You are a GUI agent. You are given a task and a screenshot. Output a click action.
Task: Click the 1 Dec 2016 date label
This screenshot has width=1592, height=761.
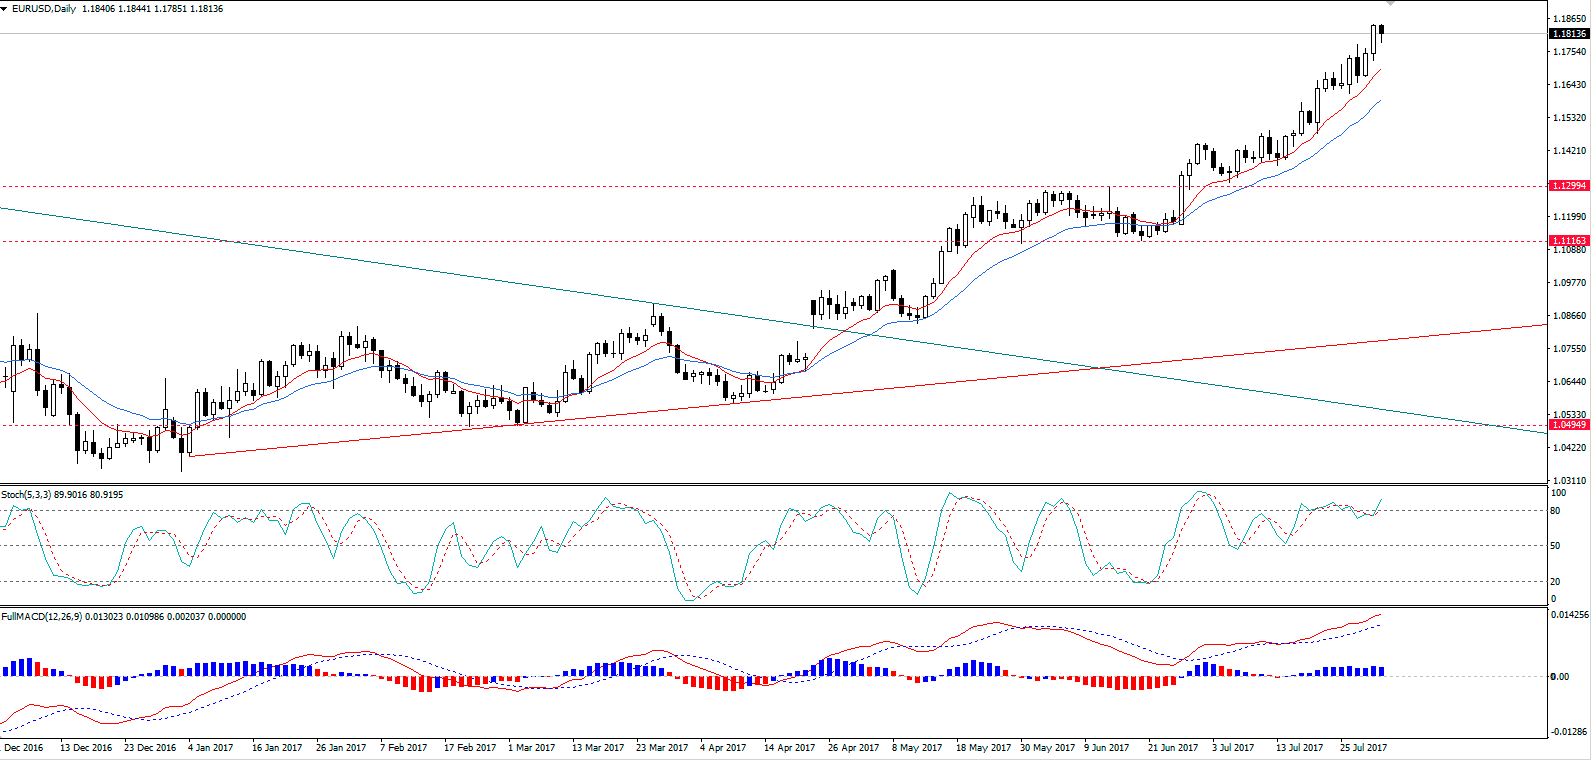22,748
